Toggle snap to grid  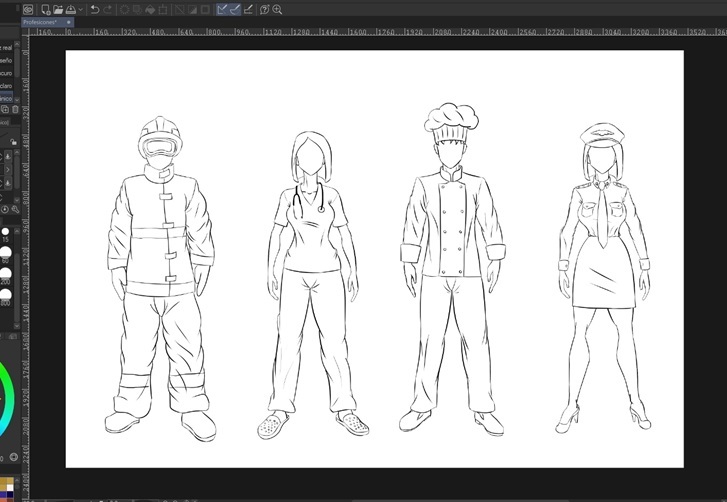(248, 9)
